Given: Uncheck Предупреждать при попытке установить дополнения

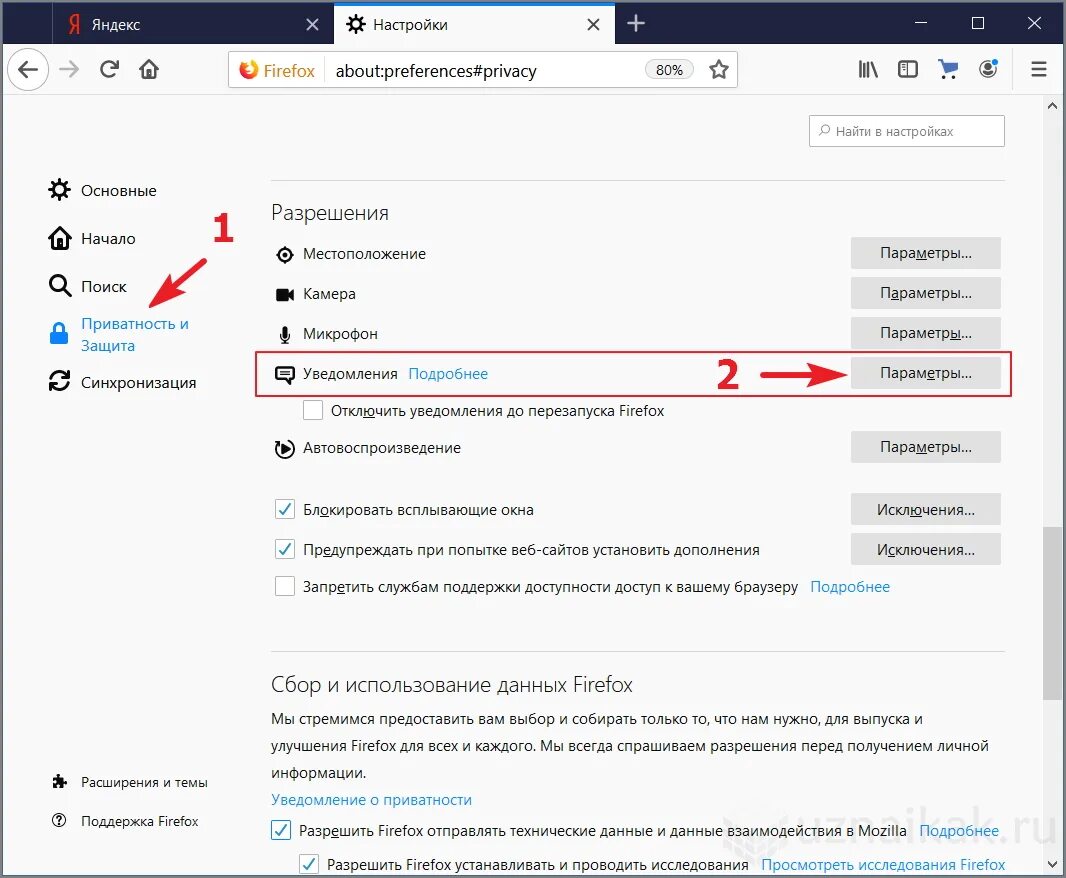Looking at the screenshot, I should 284,549.
